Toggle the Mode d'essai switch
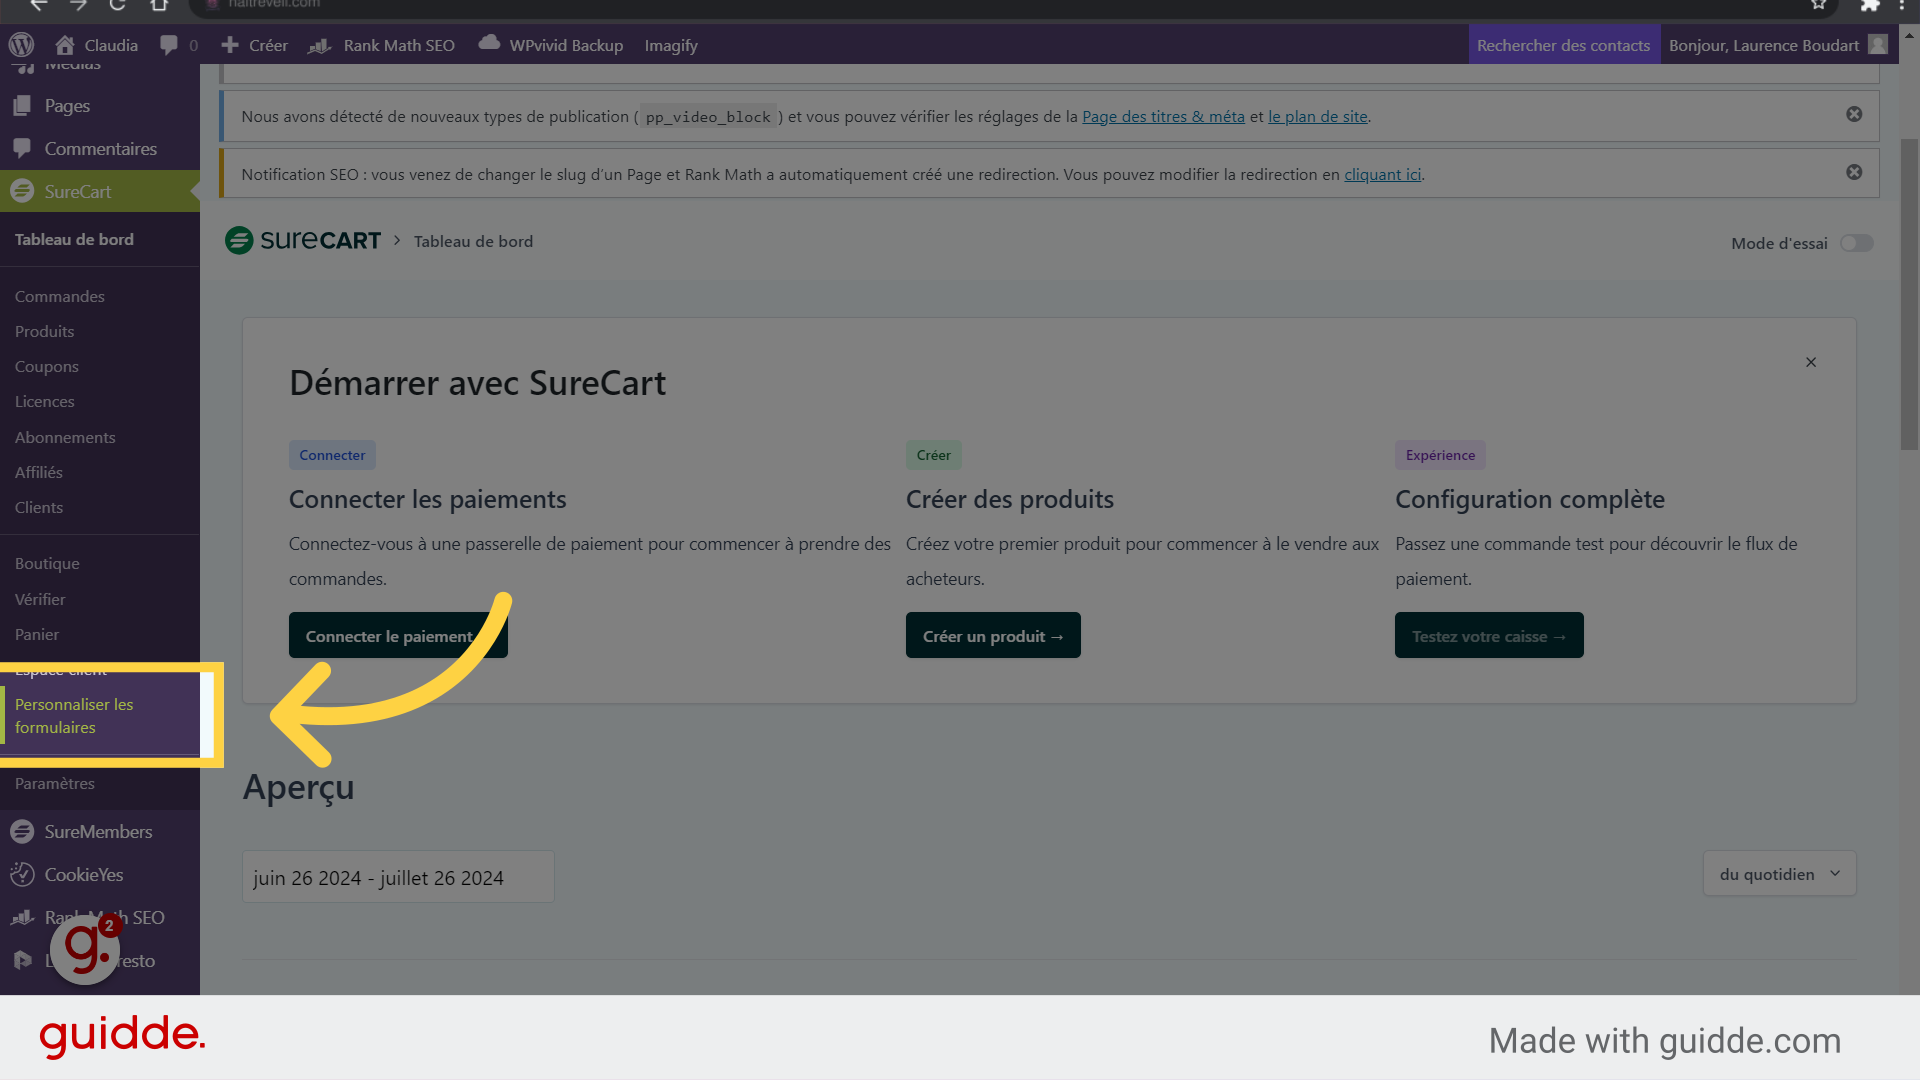Viewport: 1920px width, 1080px height. 1856,243
